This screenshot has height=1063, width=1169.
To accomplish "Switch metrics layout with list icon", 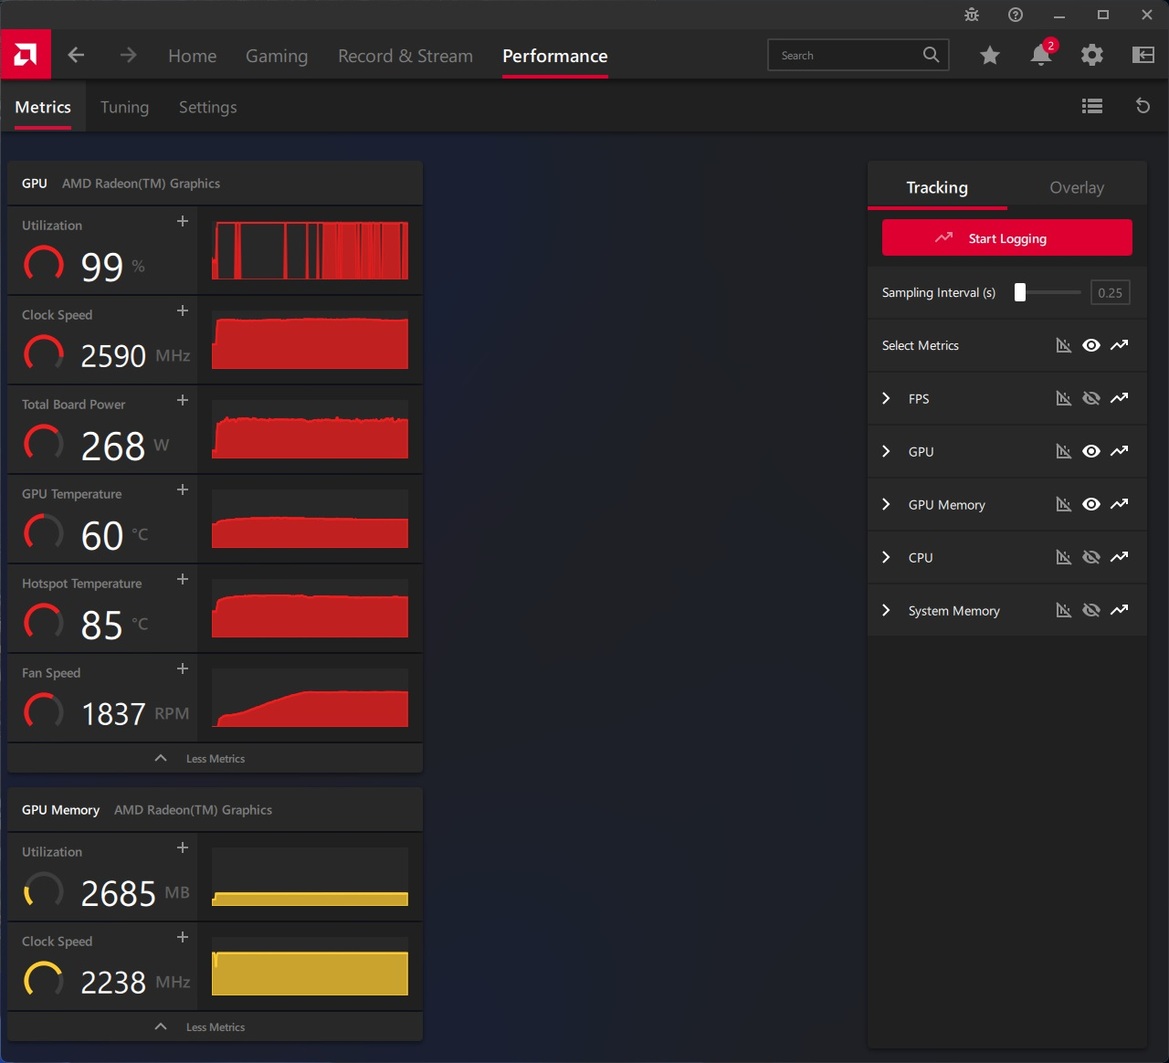I will click(x=1091, y=106).
